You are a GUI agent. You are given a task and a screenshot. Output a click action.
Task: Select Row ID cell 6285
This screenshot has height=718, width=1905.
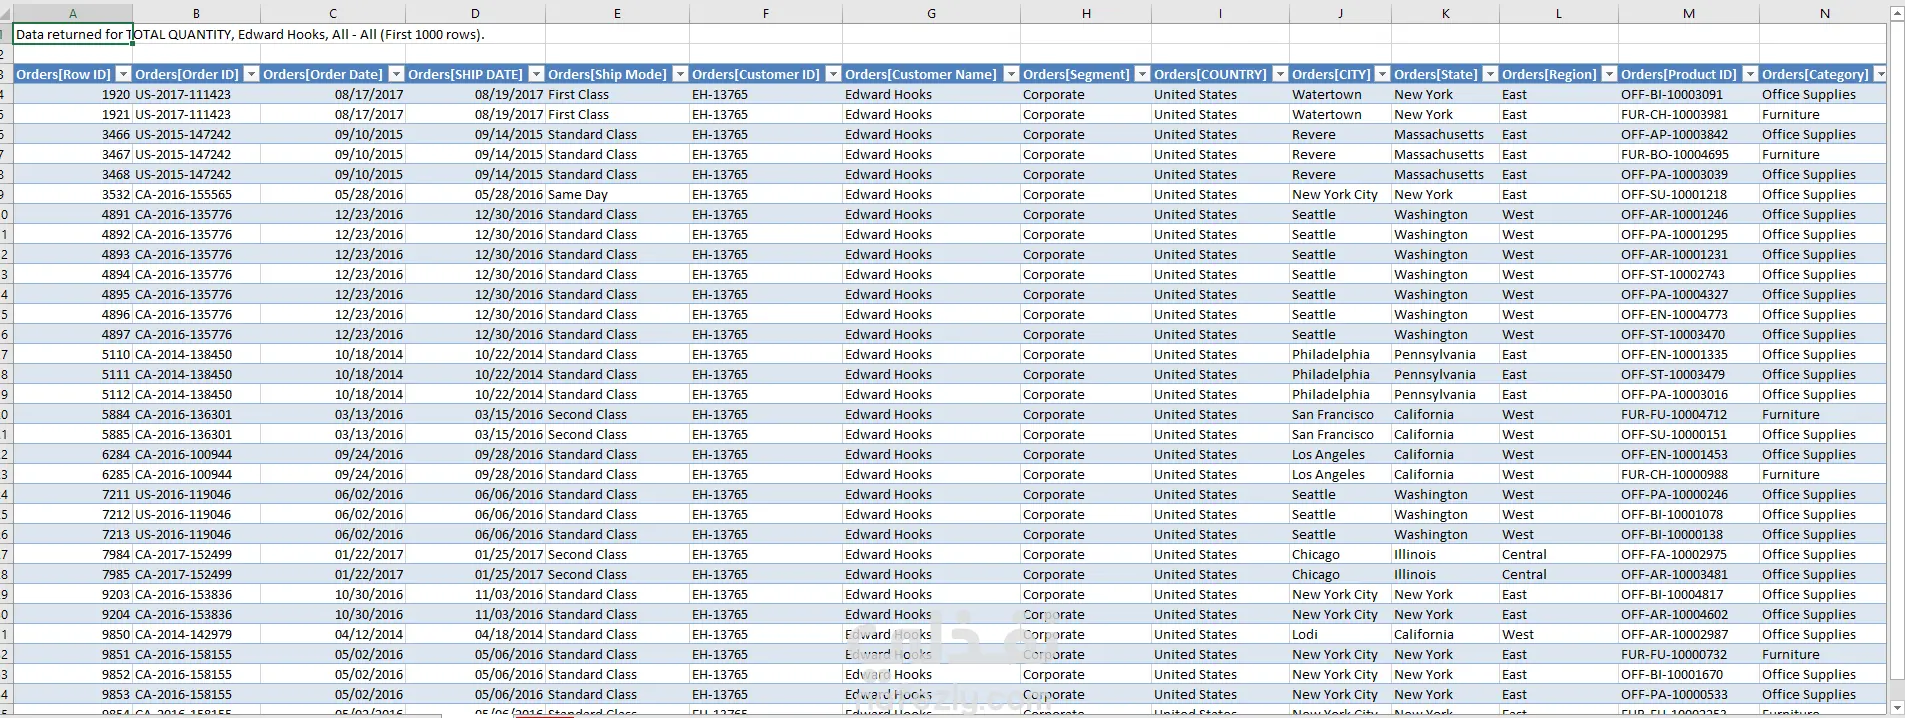[72, 474]
